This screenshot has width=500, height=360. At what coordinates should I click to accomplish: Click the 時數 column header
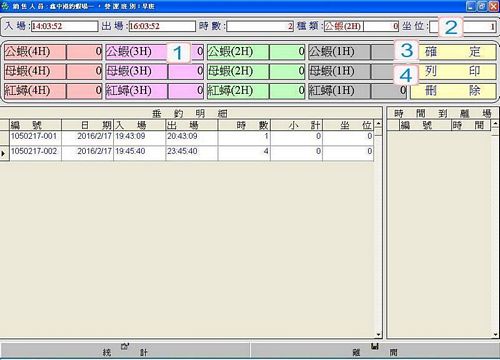[244, 125]
